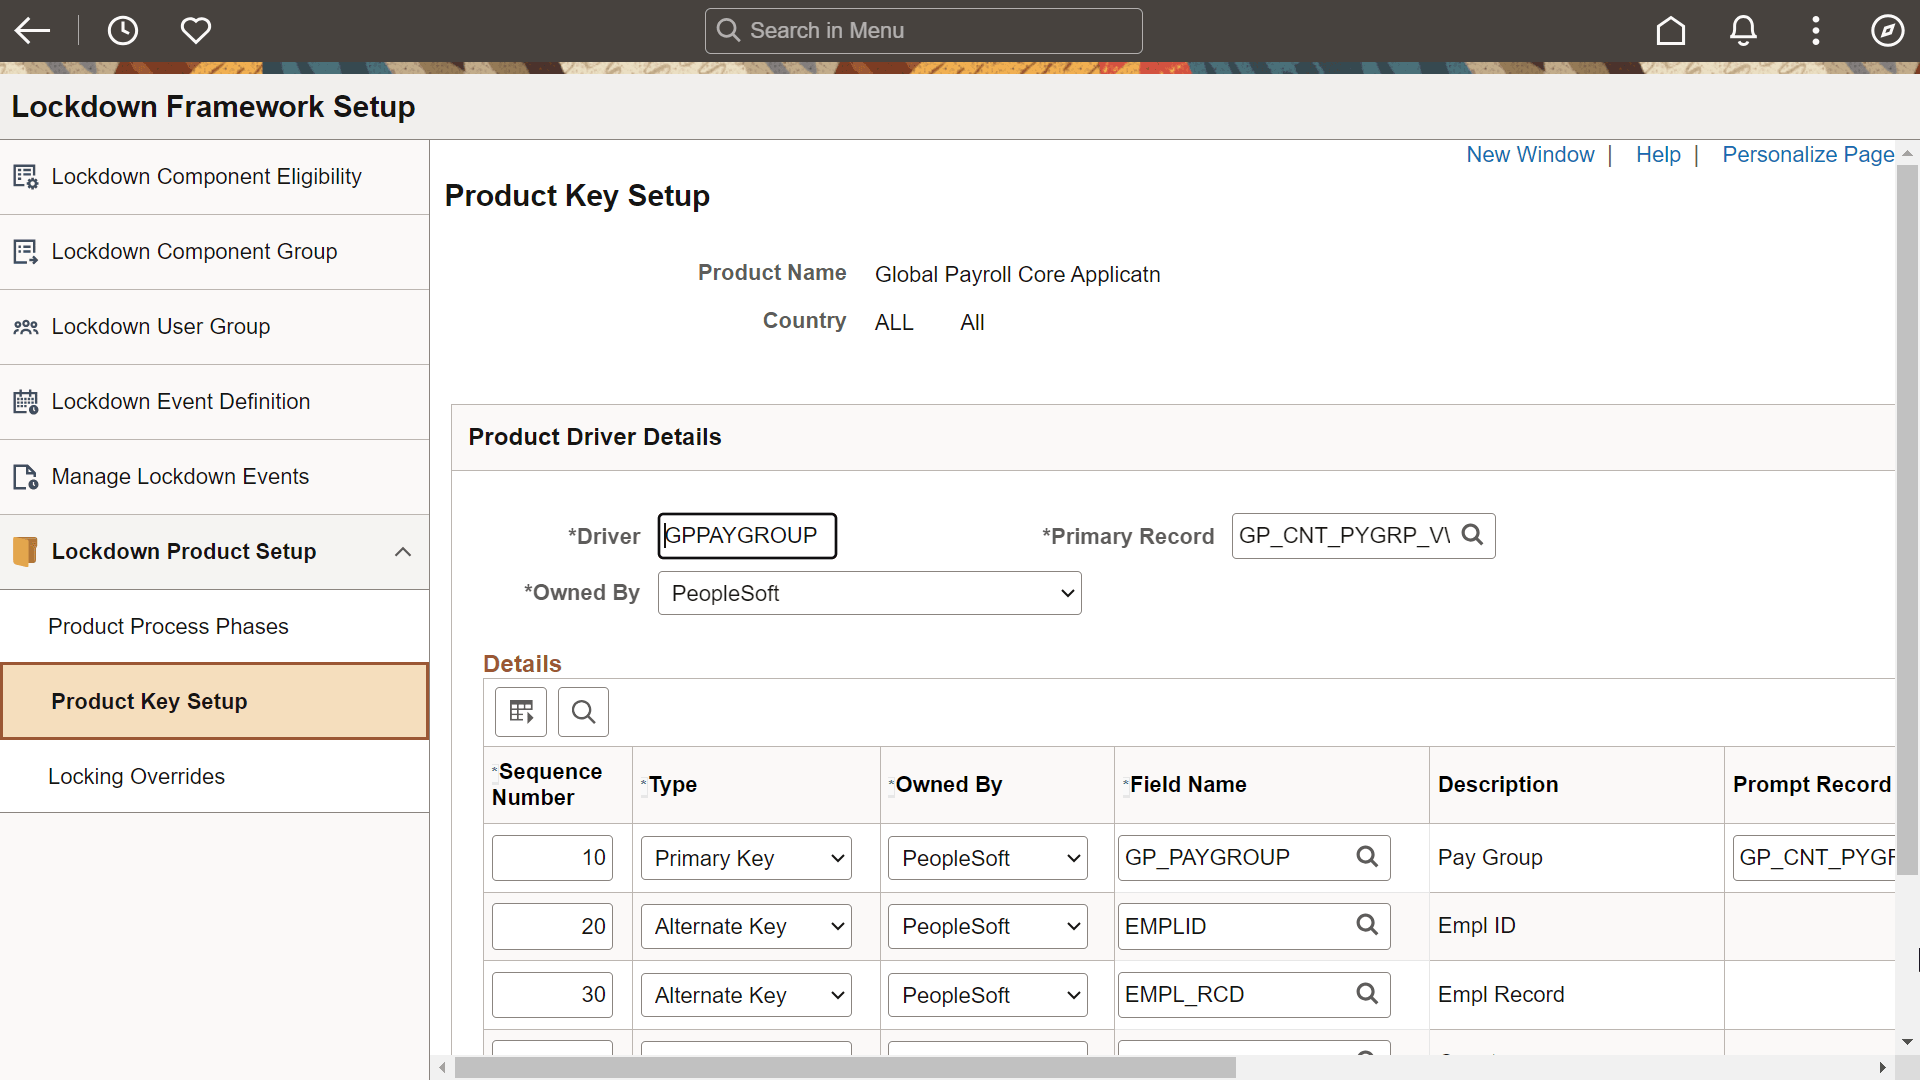Open the Notifications bell
Screen dimensions: 1920x1080
[1743, 30]
